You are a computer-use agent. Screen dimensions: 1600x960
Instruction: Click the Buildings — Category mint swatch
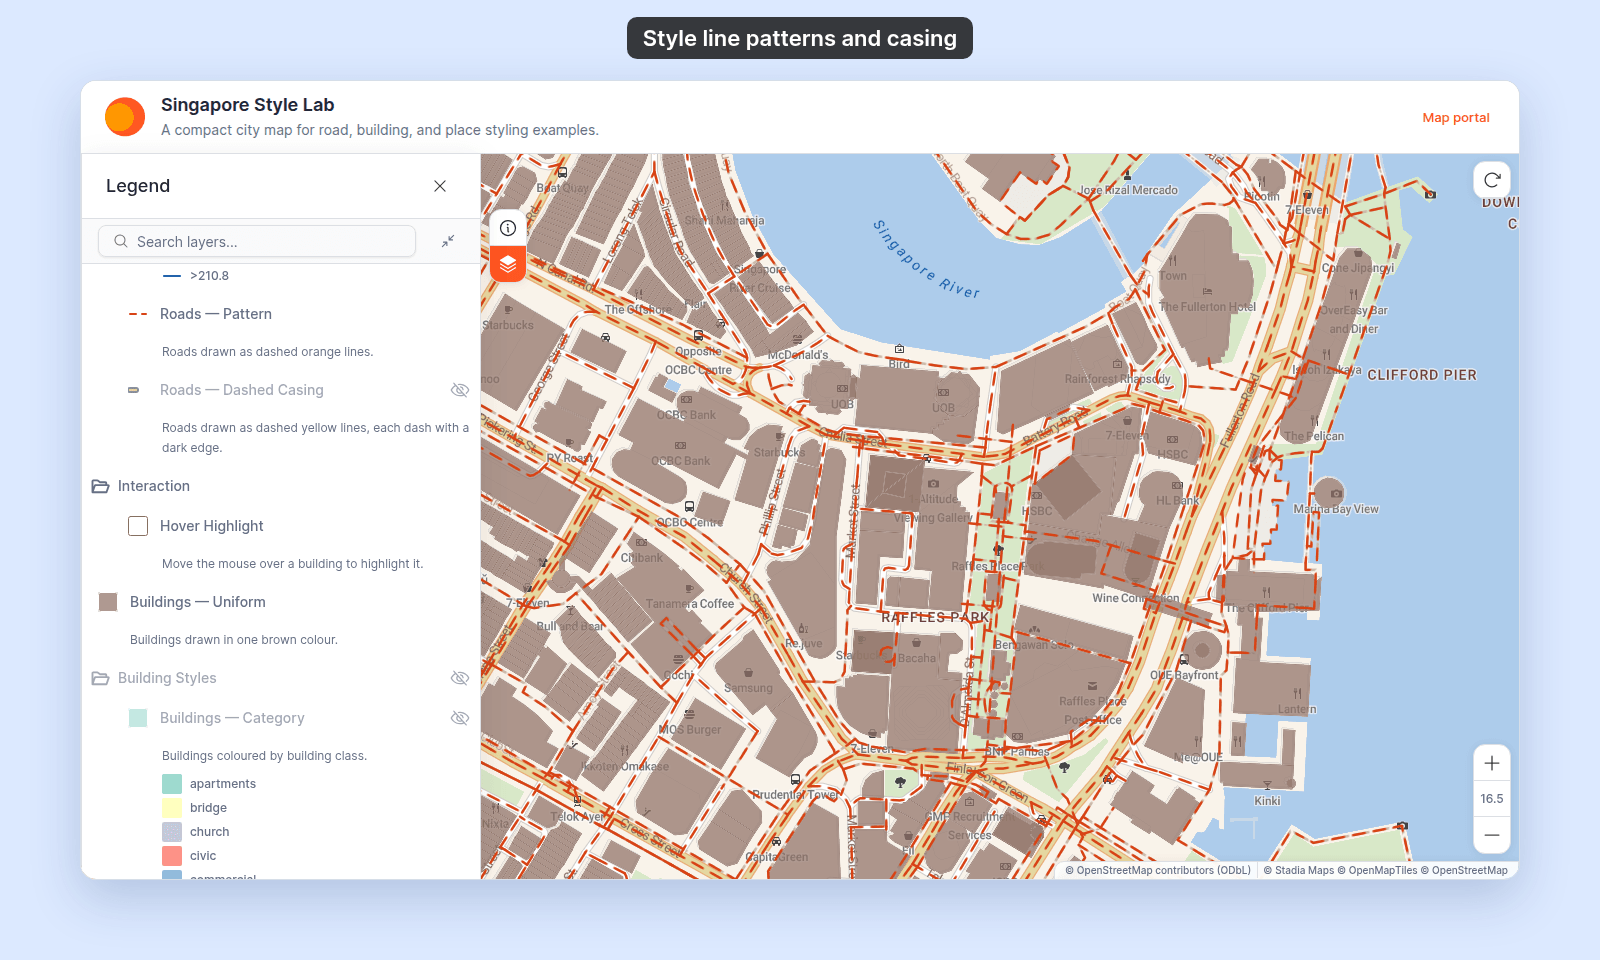point(138,718)
